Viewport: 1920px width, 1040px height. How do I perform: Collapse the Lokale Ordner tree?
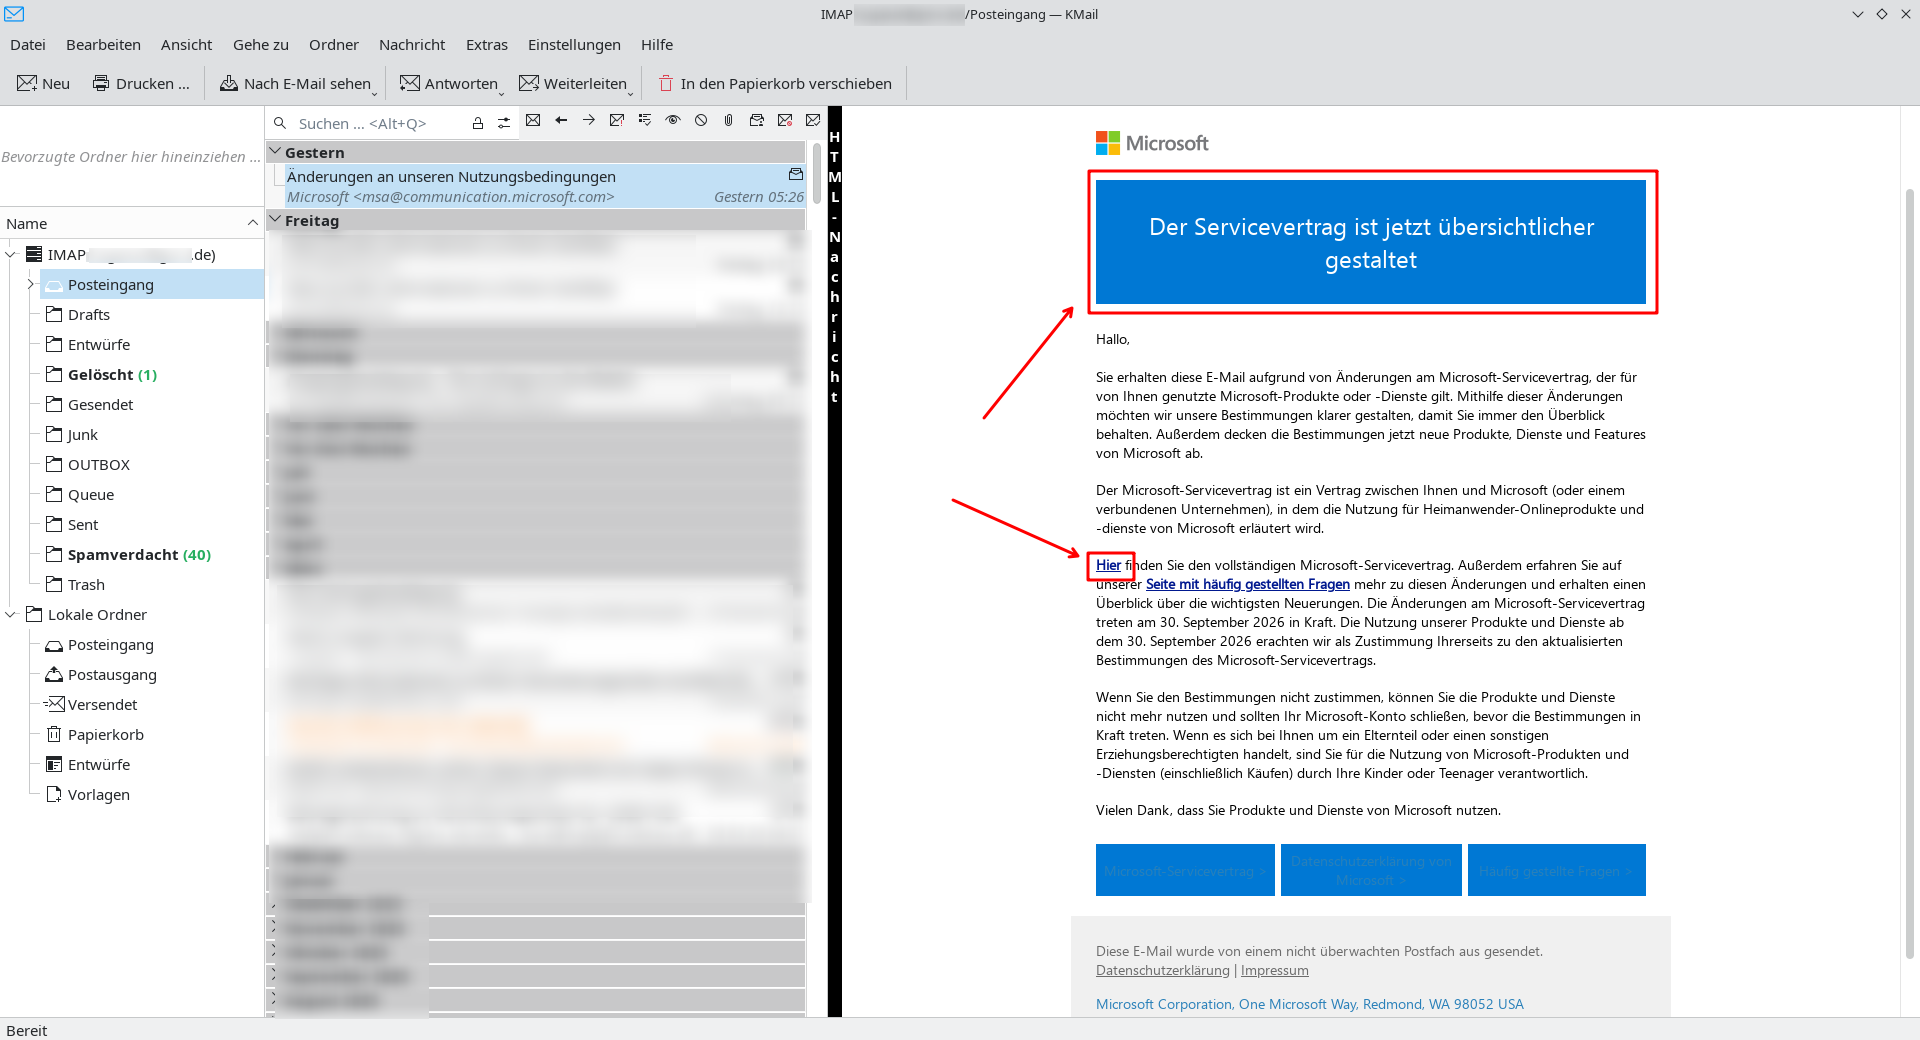coord(10,615)
